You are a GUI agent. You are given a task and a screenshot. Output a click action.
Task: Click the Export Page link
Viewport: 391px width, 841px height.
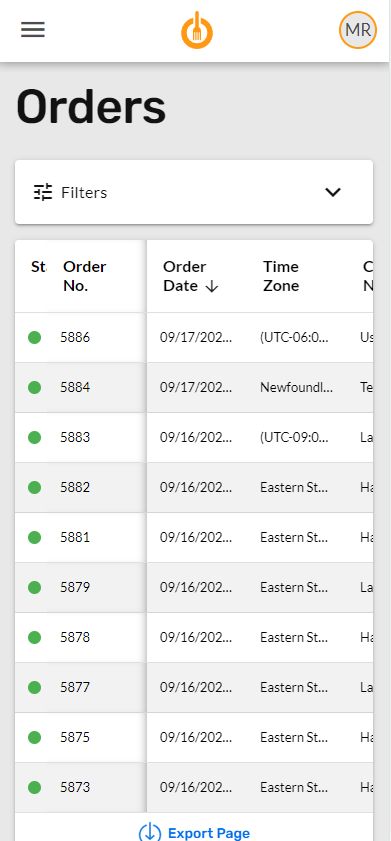pos(209,833)
